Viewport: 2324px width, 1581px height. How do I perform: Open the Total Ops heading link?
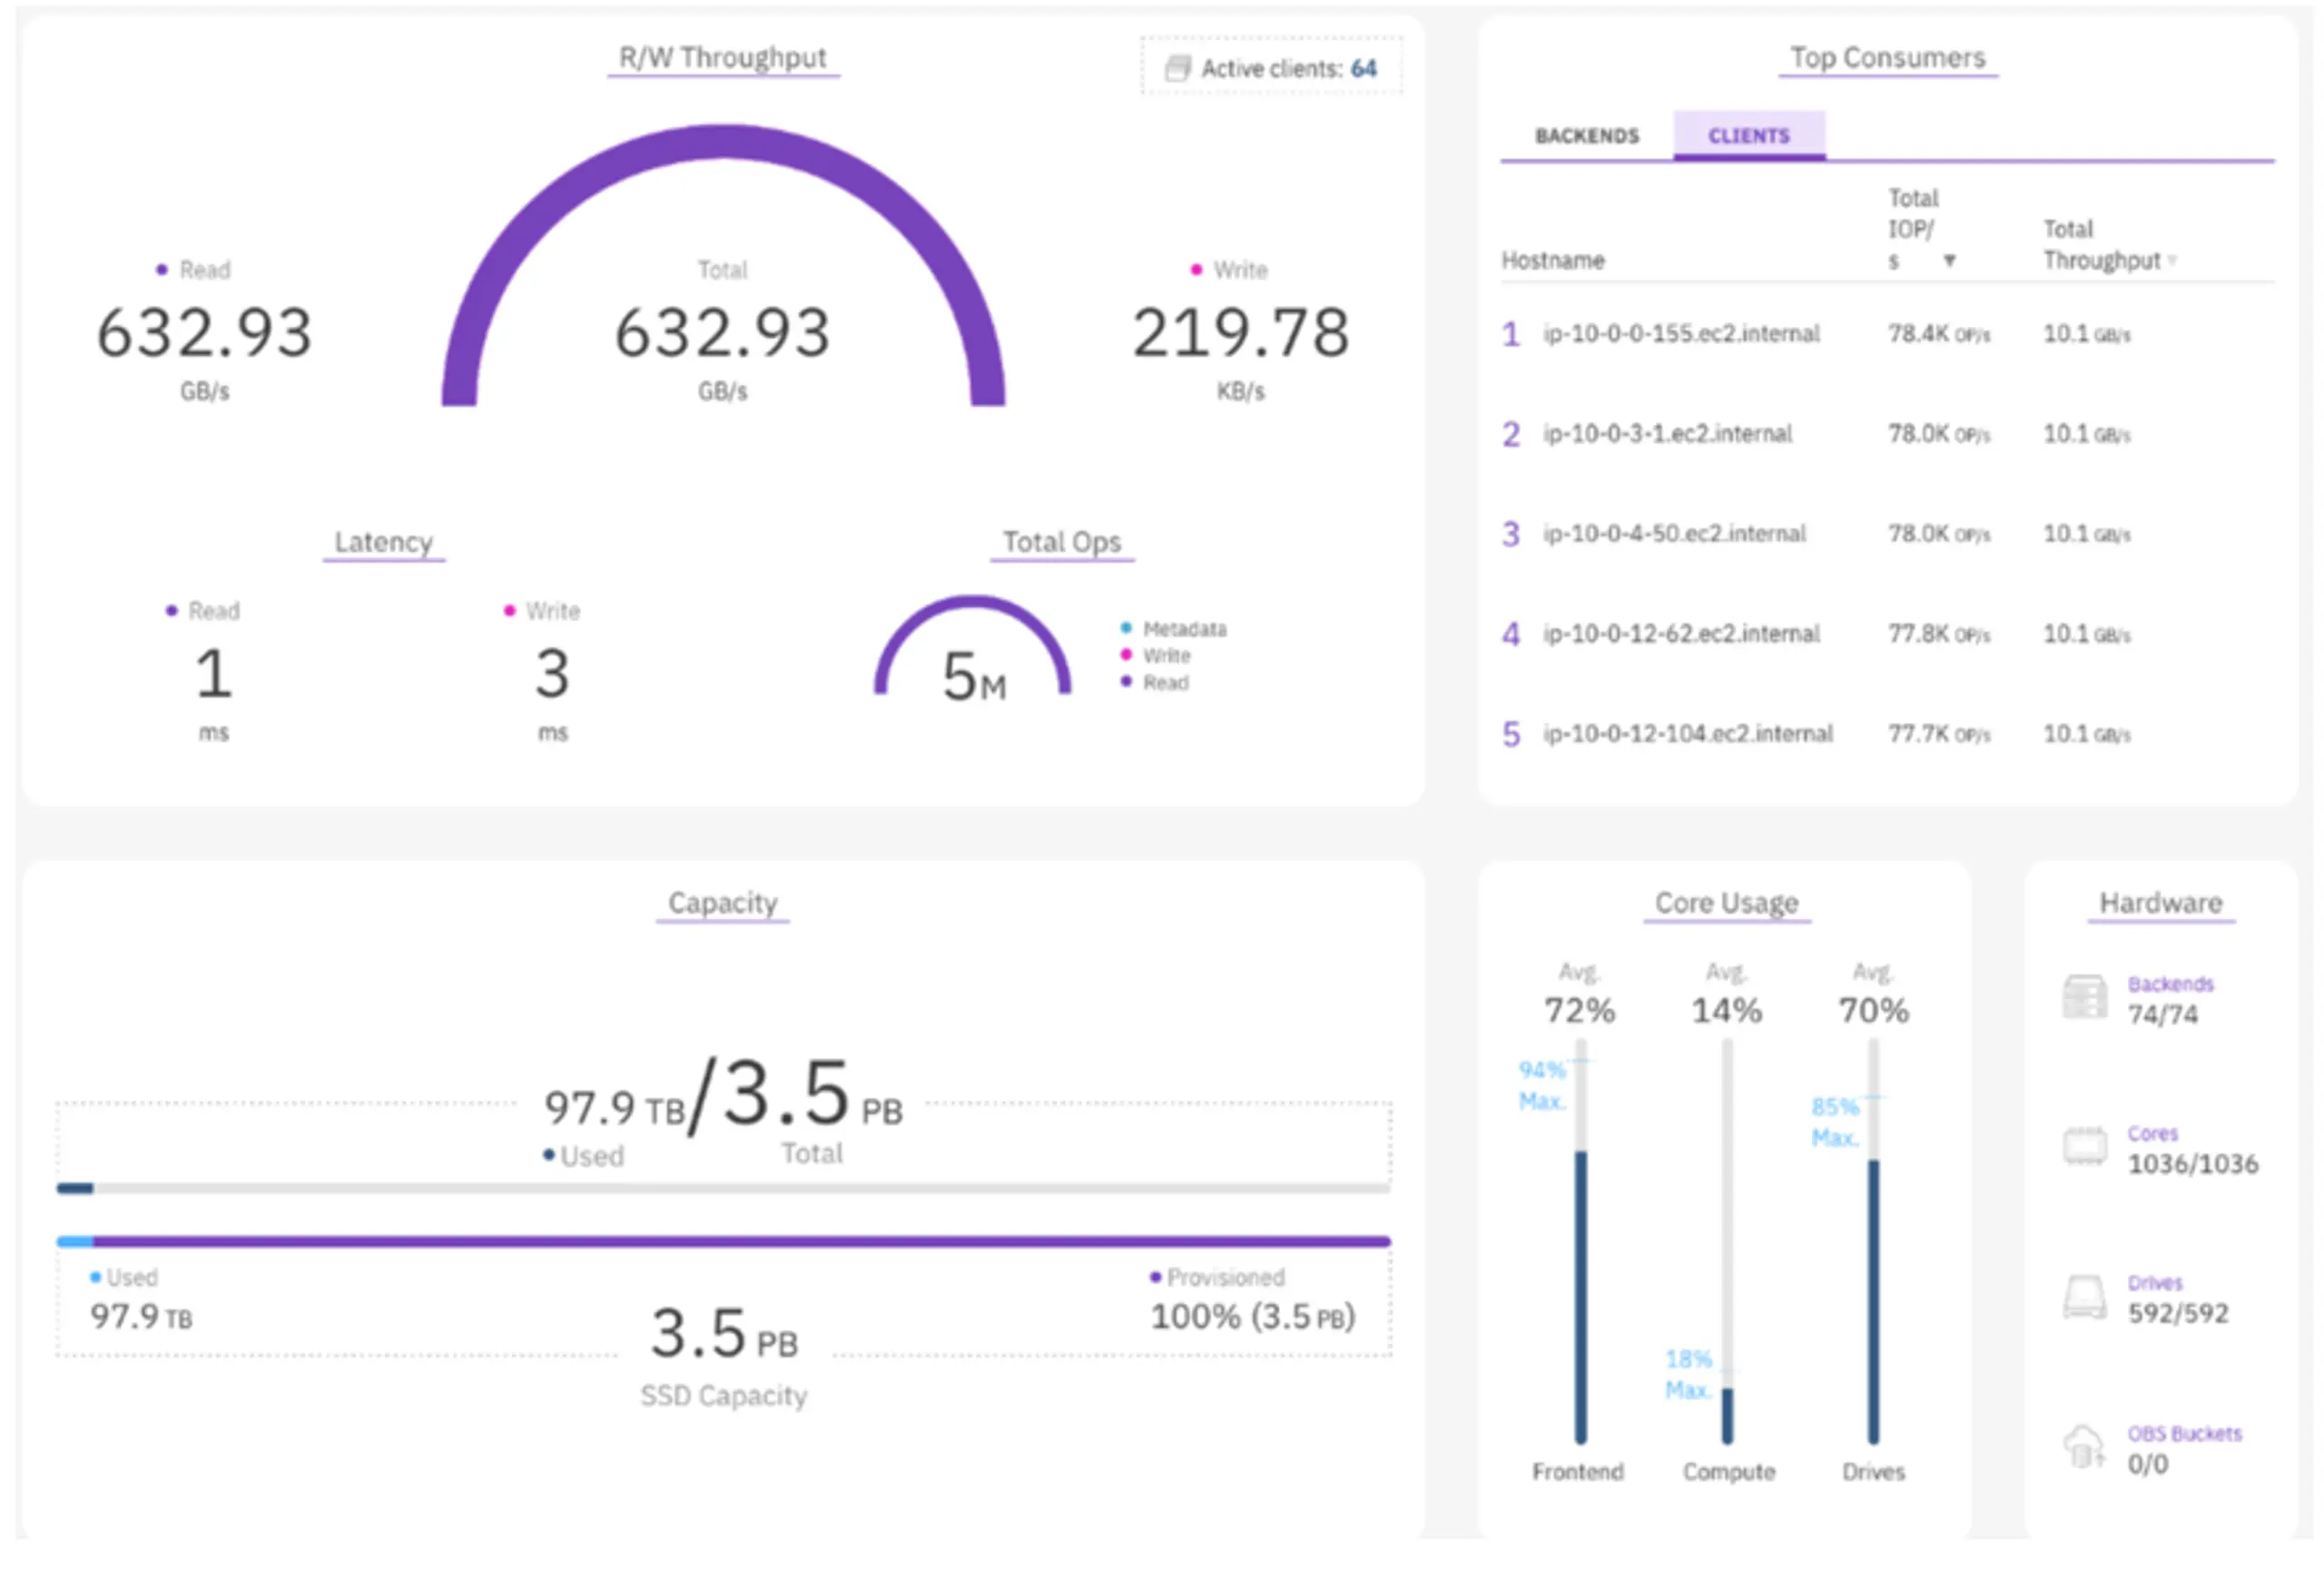[x=1062, y=542]
